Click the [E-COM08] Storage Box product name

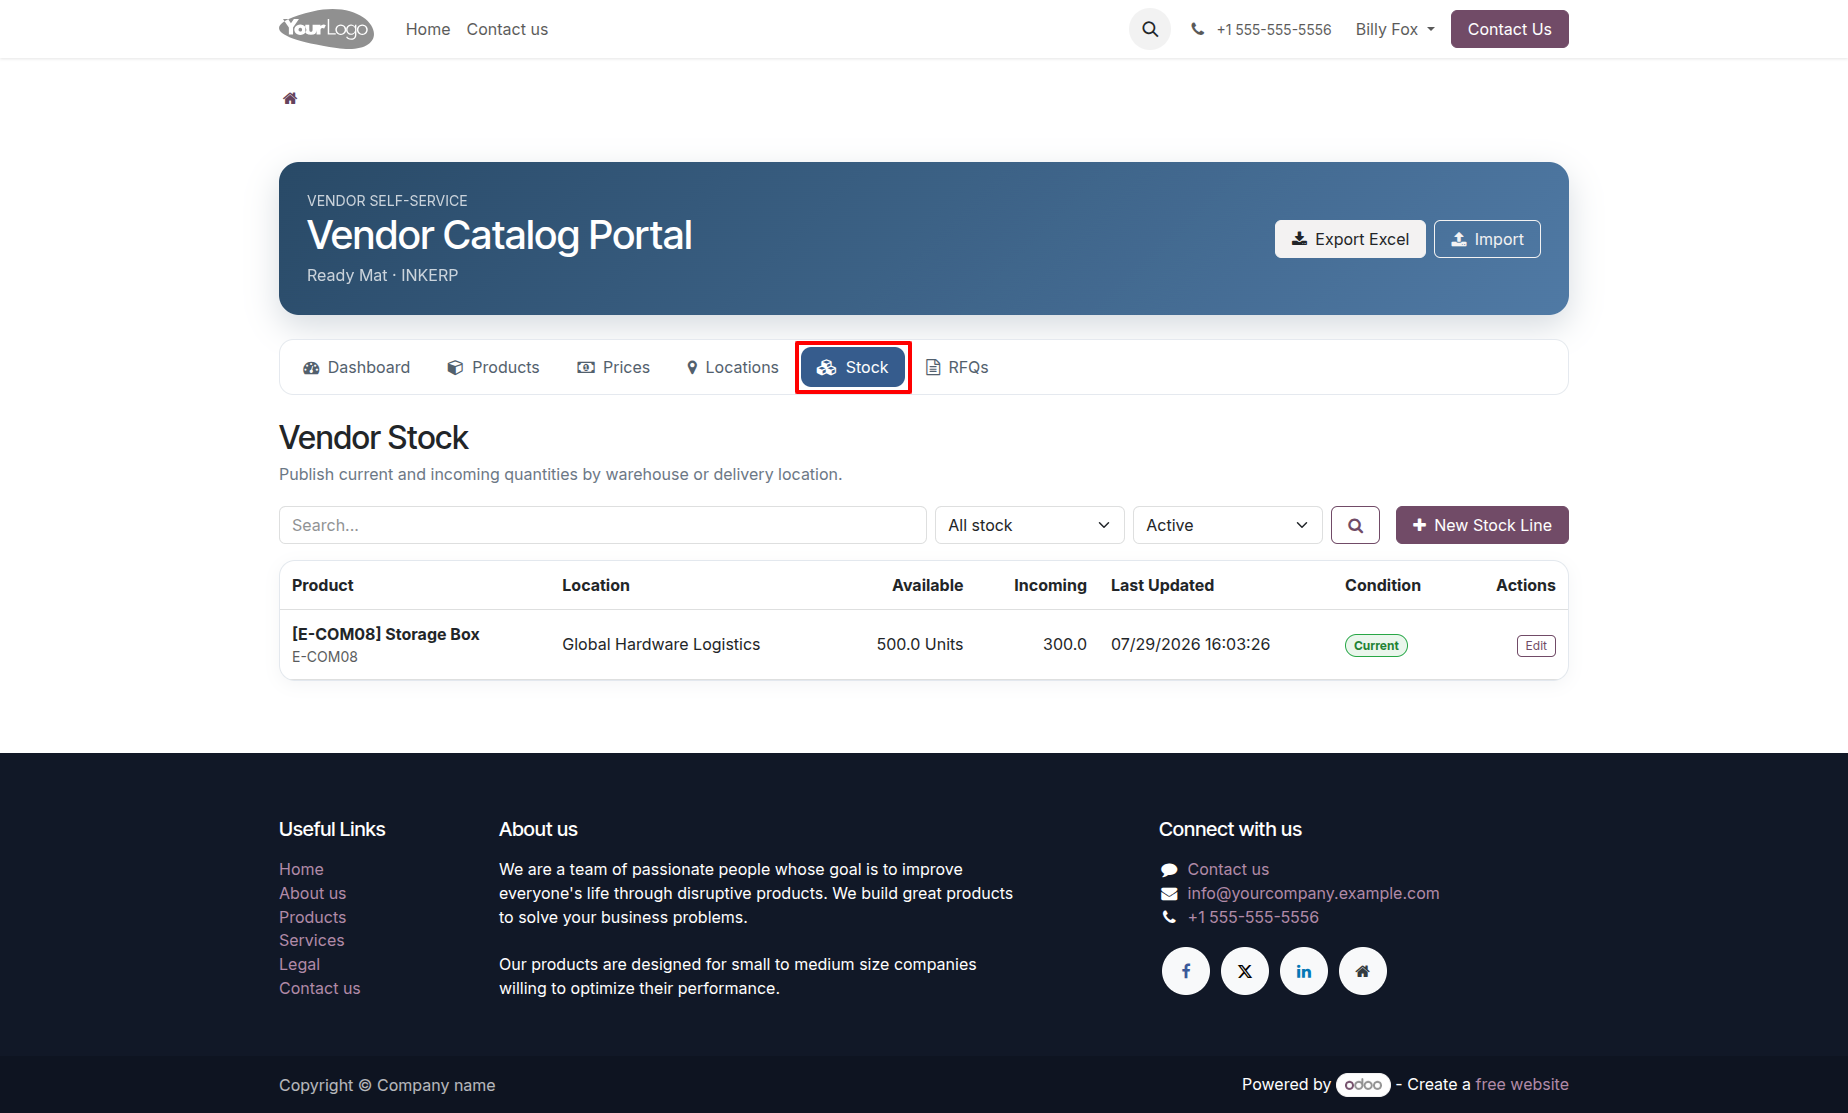click(386, 634)
